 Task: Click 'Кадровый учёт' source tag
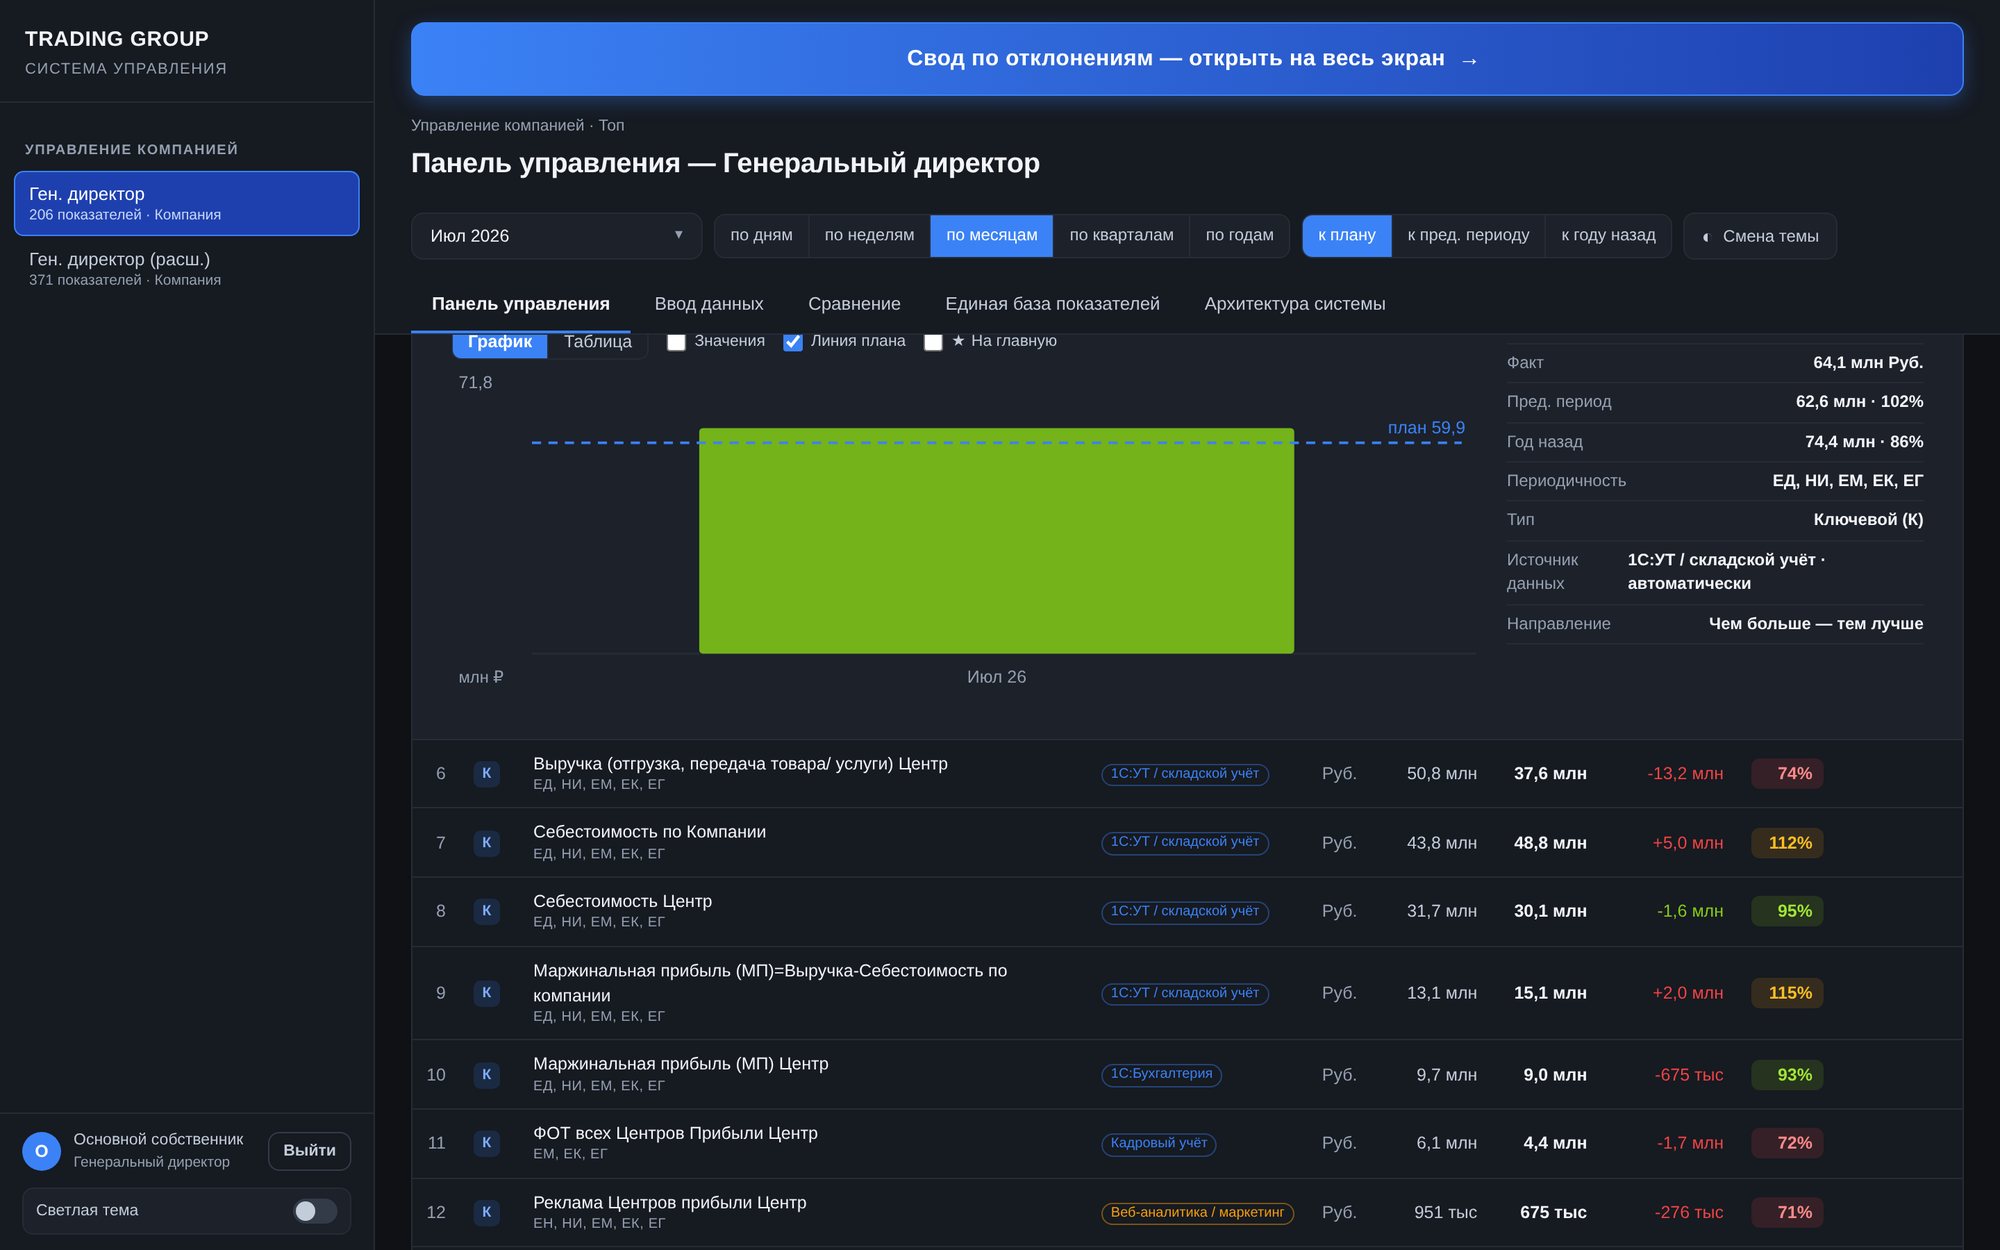(x=1158, y=1143)
